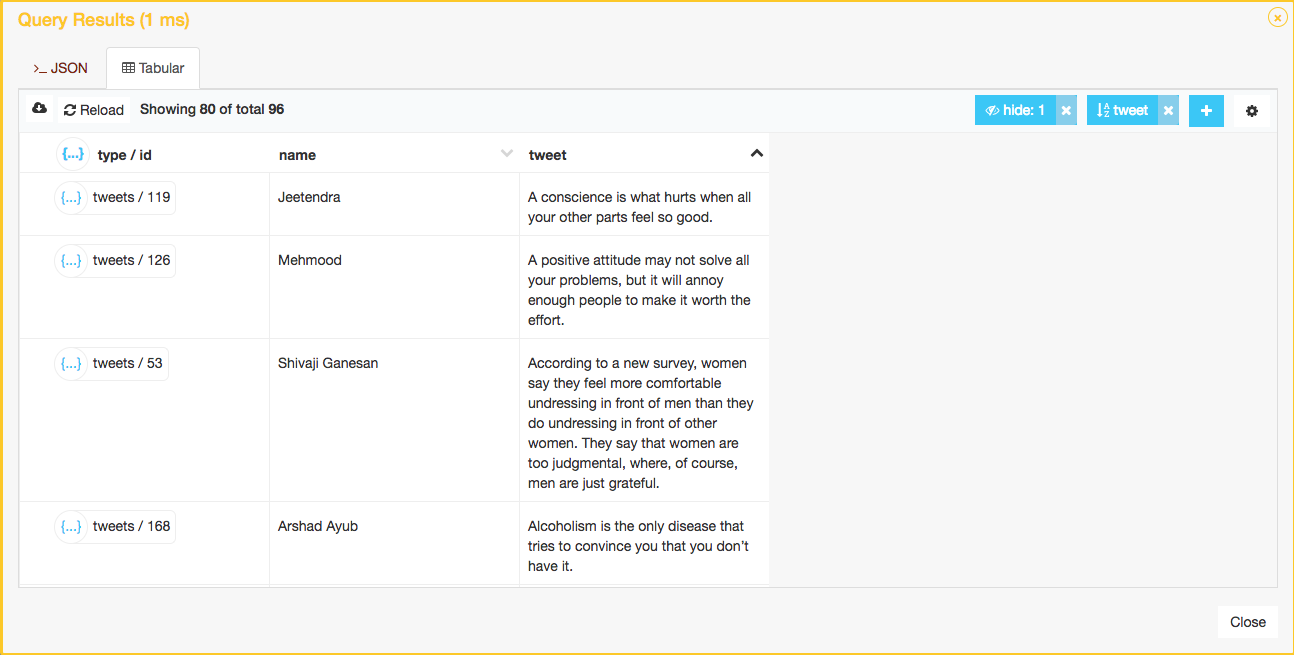Image resolution: width=1294 pixels, height=655 pixels.
Task: Remove the tweet sort chip
Action: pos(1168,111)
